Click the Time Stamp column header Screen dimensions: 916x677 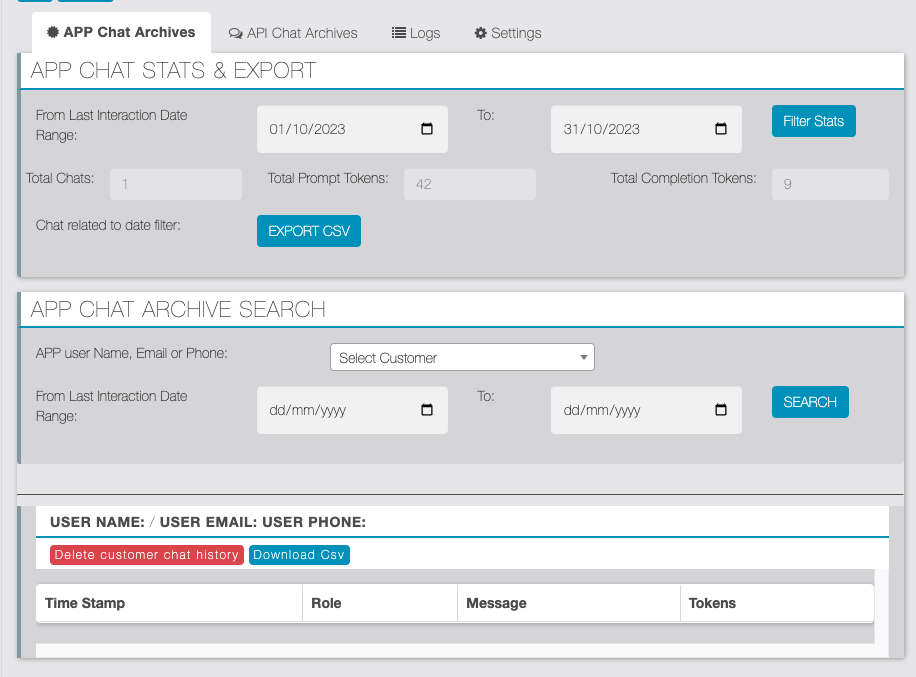(85, 603)
